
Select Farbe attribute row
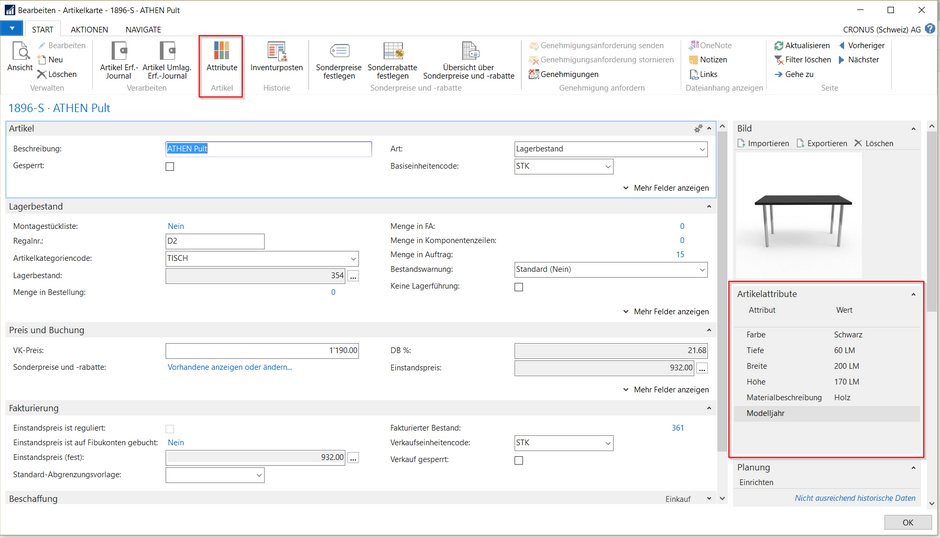[x=827, y=335]
